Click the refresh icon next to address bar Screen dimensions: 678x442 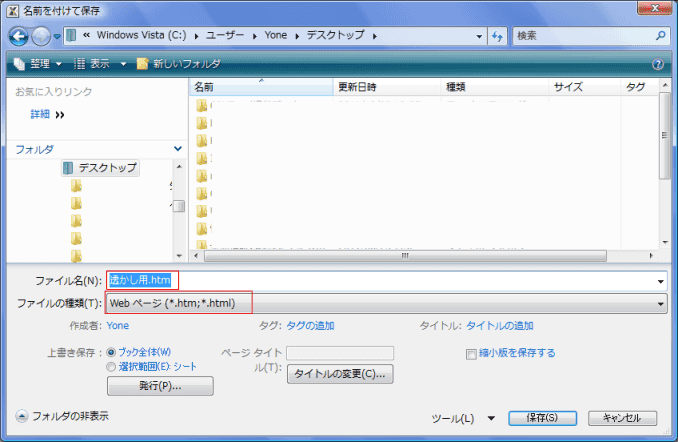tap(497, 36)
